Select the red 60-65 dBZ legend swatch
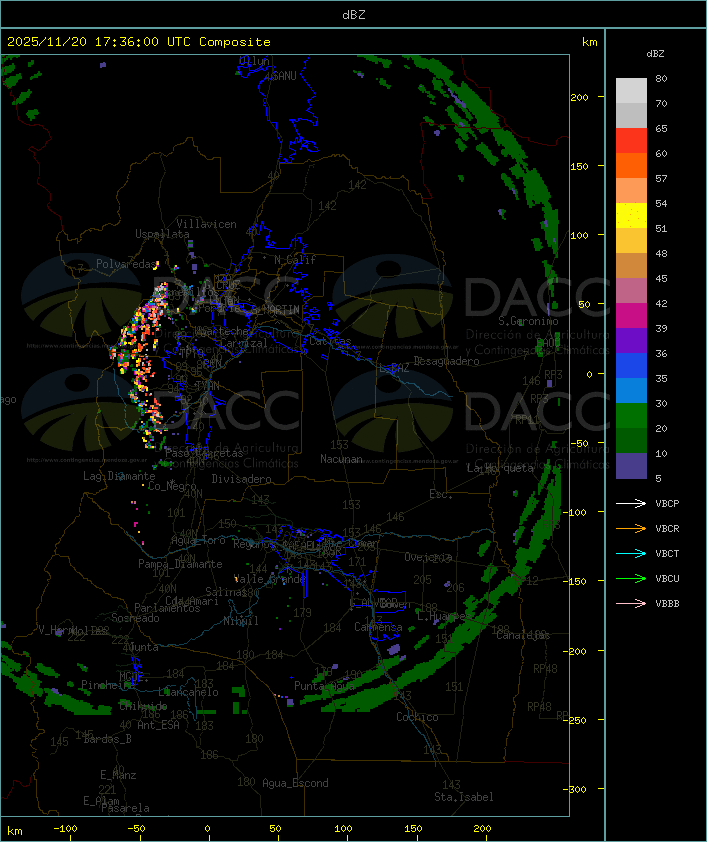The height and width of the screenshot is (842, 707). click(x=631, y=141)
